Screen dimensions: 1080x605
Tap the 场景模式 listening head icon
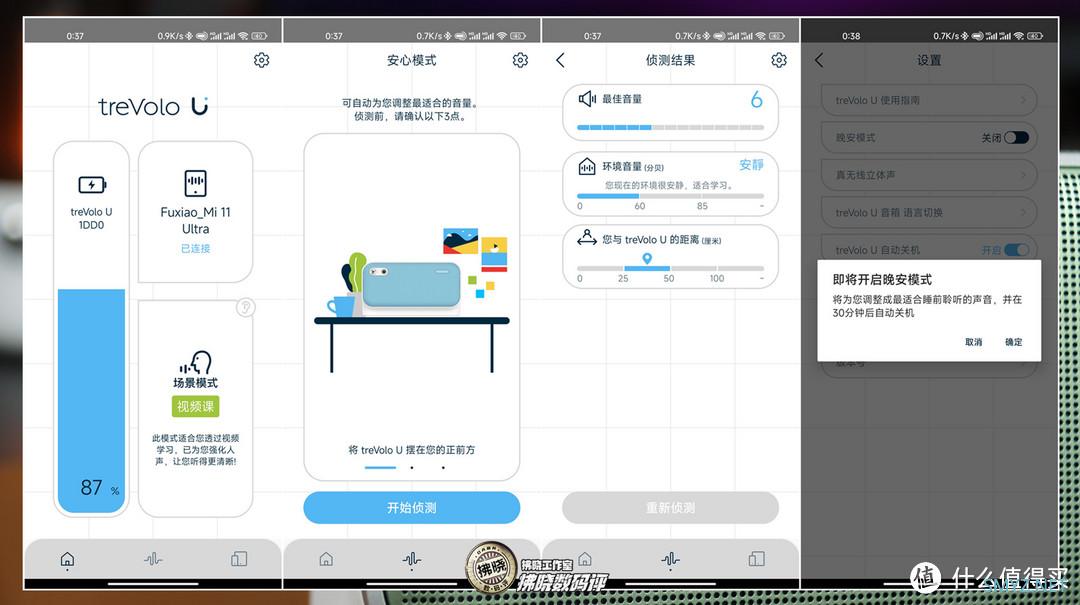point(196,362)
